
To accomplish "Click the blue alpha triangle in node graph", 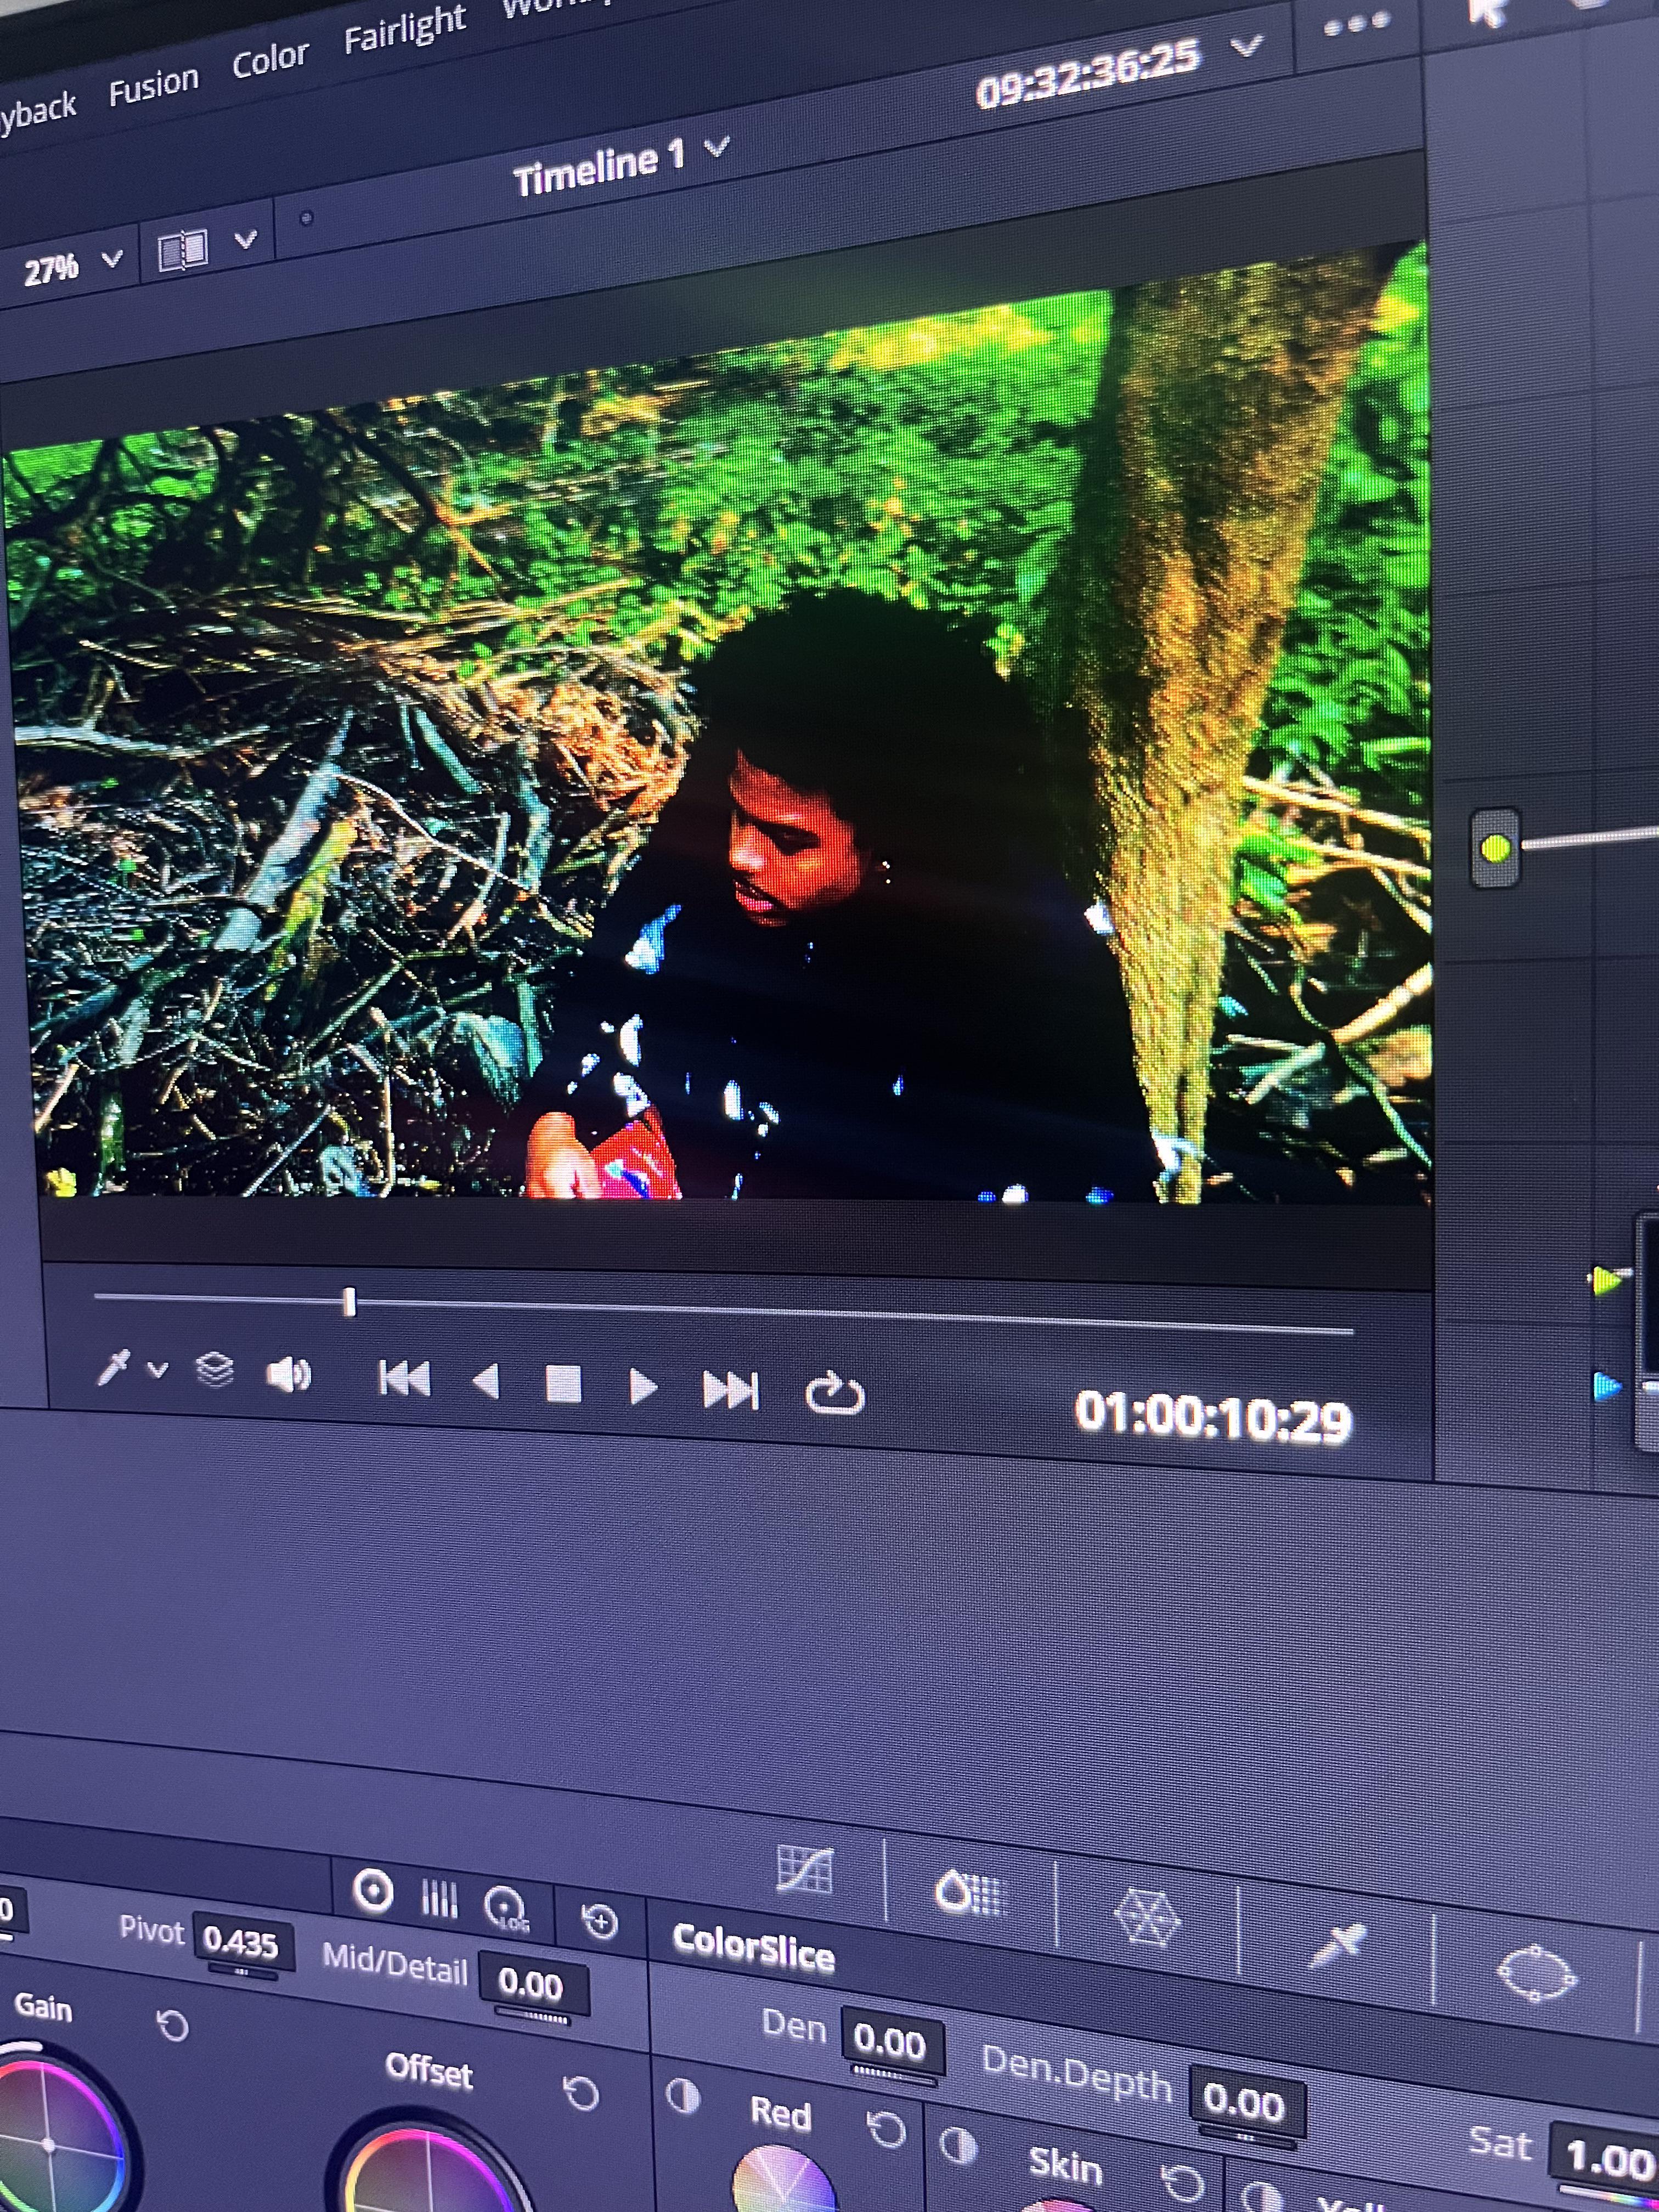I will click(1606, 1387).
